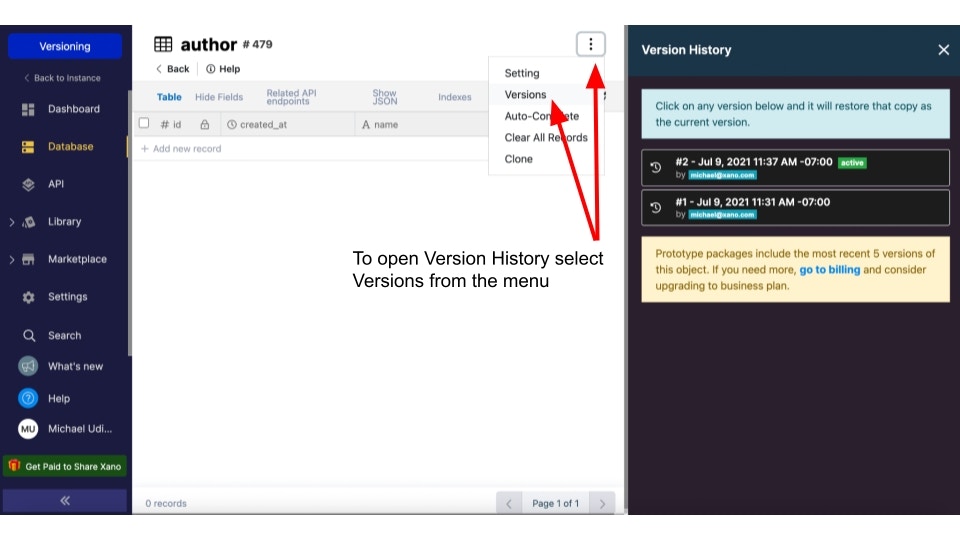This screenshot has height=540, width=960.
Task: Go to the next page arrow
Action: coord(602,503)
